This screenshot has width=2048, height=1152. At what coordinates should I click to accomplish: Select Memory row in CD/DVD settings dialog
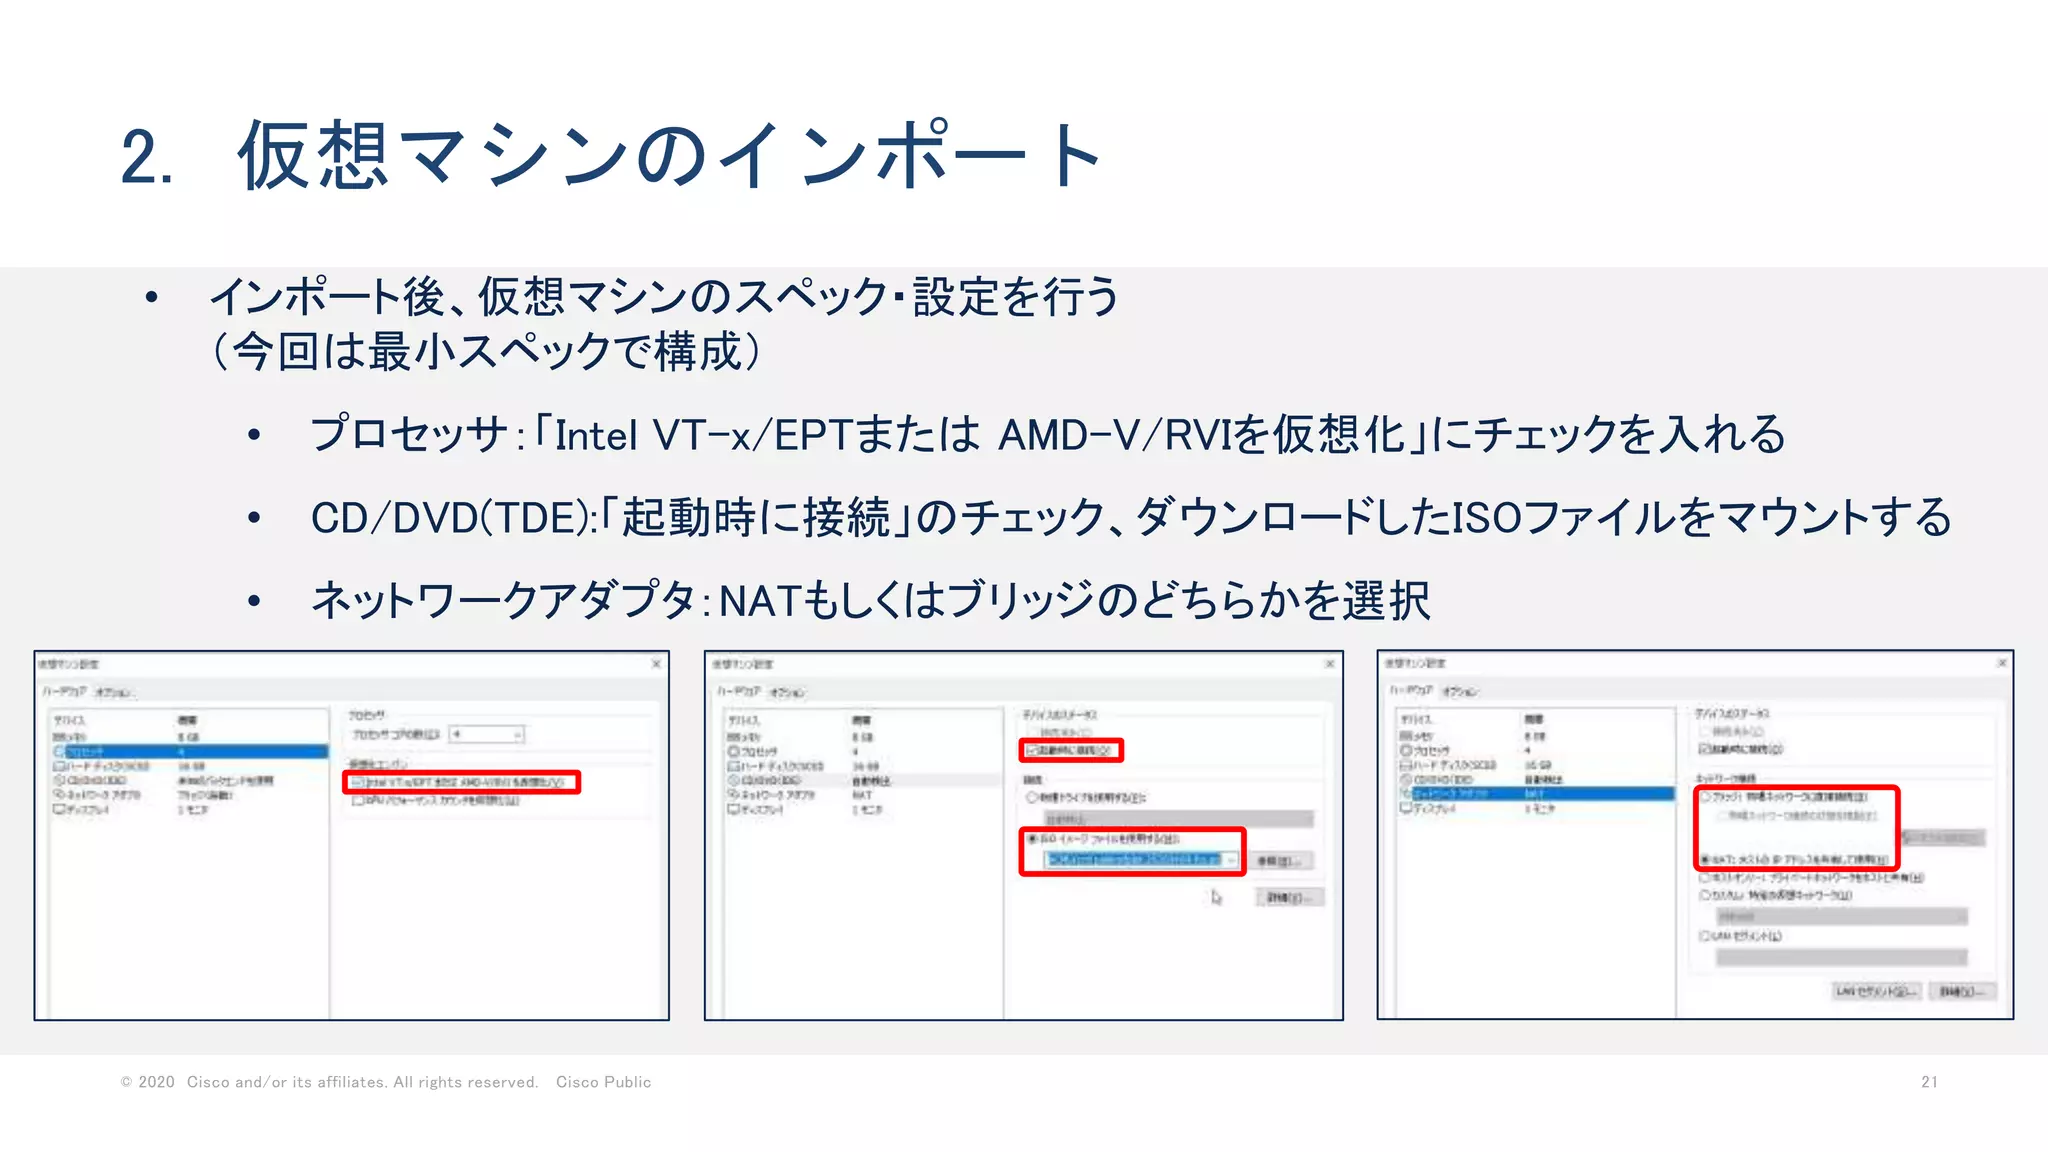point(864,737)
